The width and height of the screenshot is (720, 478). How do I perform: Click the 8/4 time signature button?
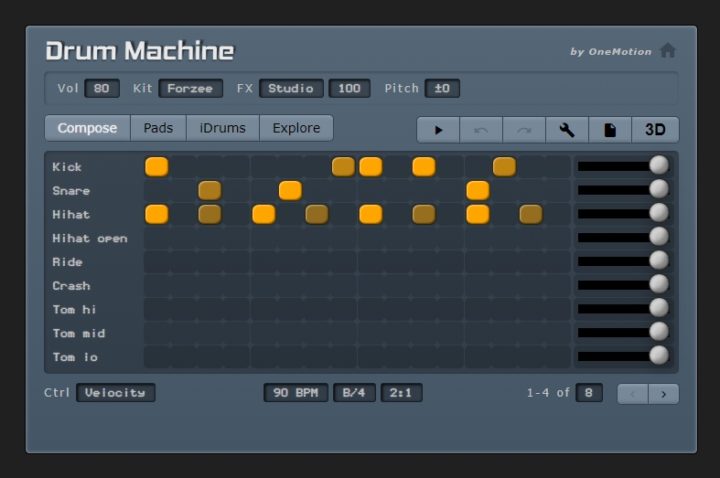354,393
